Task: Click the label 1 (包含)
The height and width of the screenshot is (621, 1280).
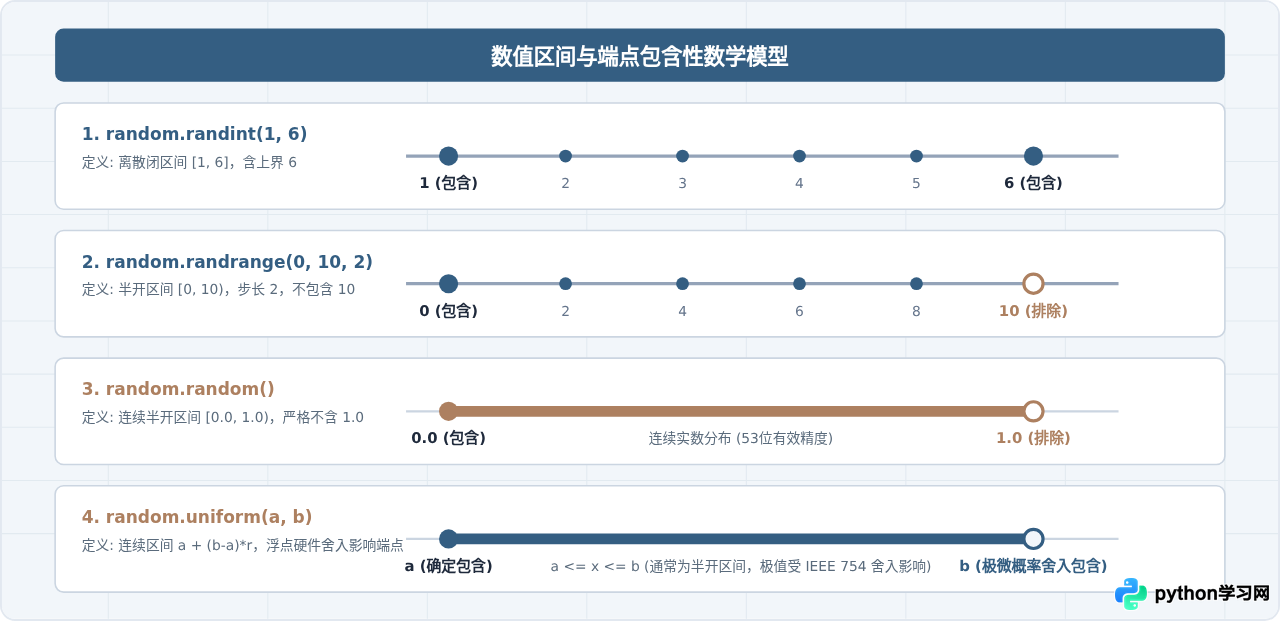Action: (x=448, y=183)
